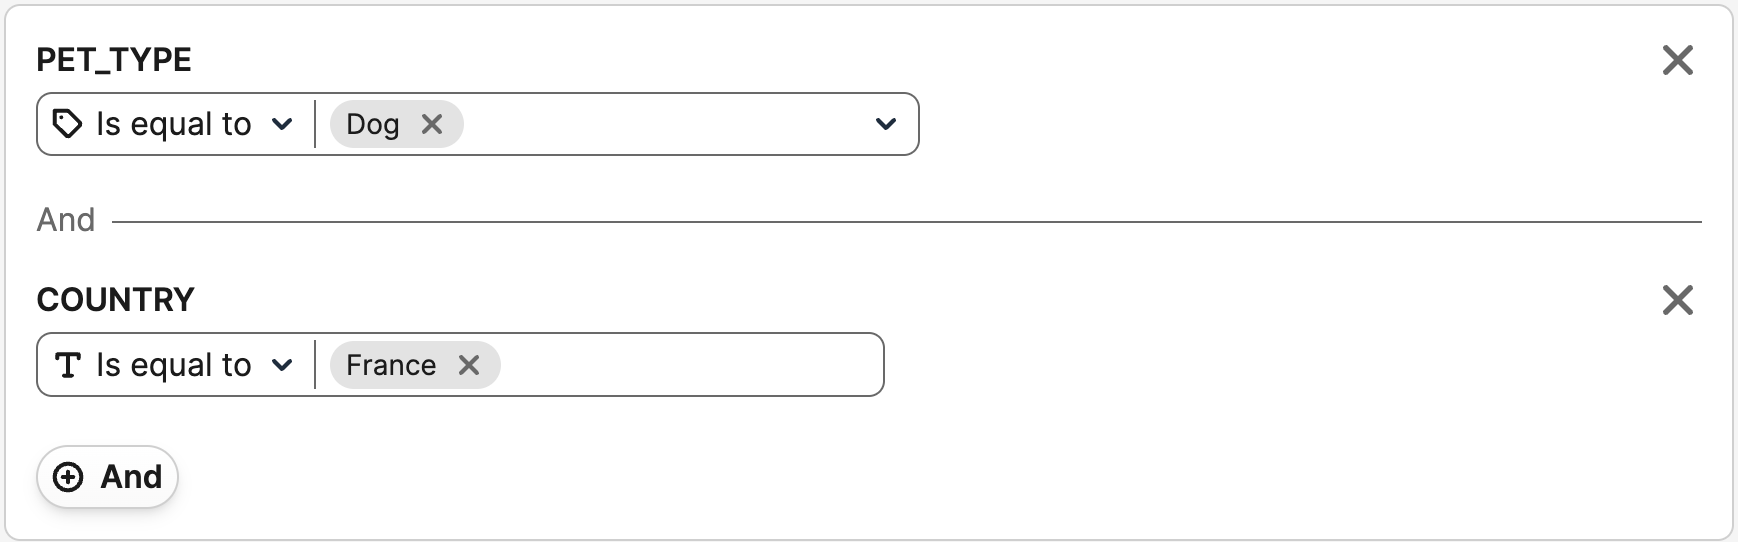Remove the France value chip

(x=469, y=365)
